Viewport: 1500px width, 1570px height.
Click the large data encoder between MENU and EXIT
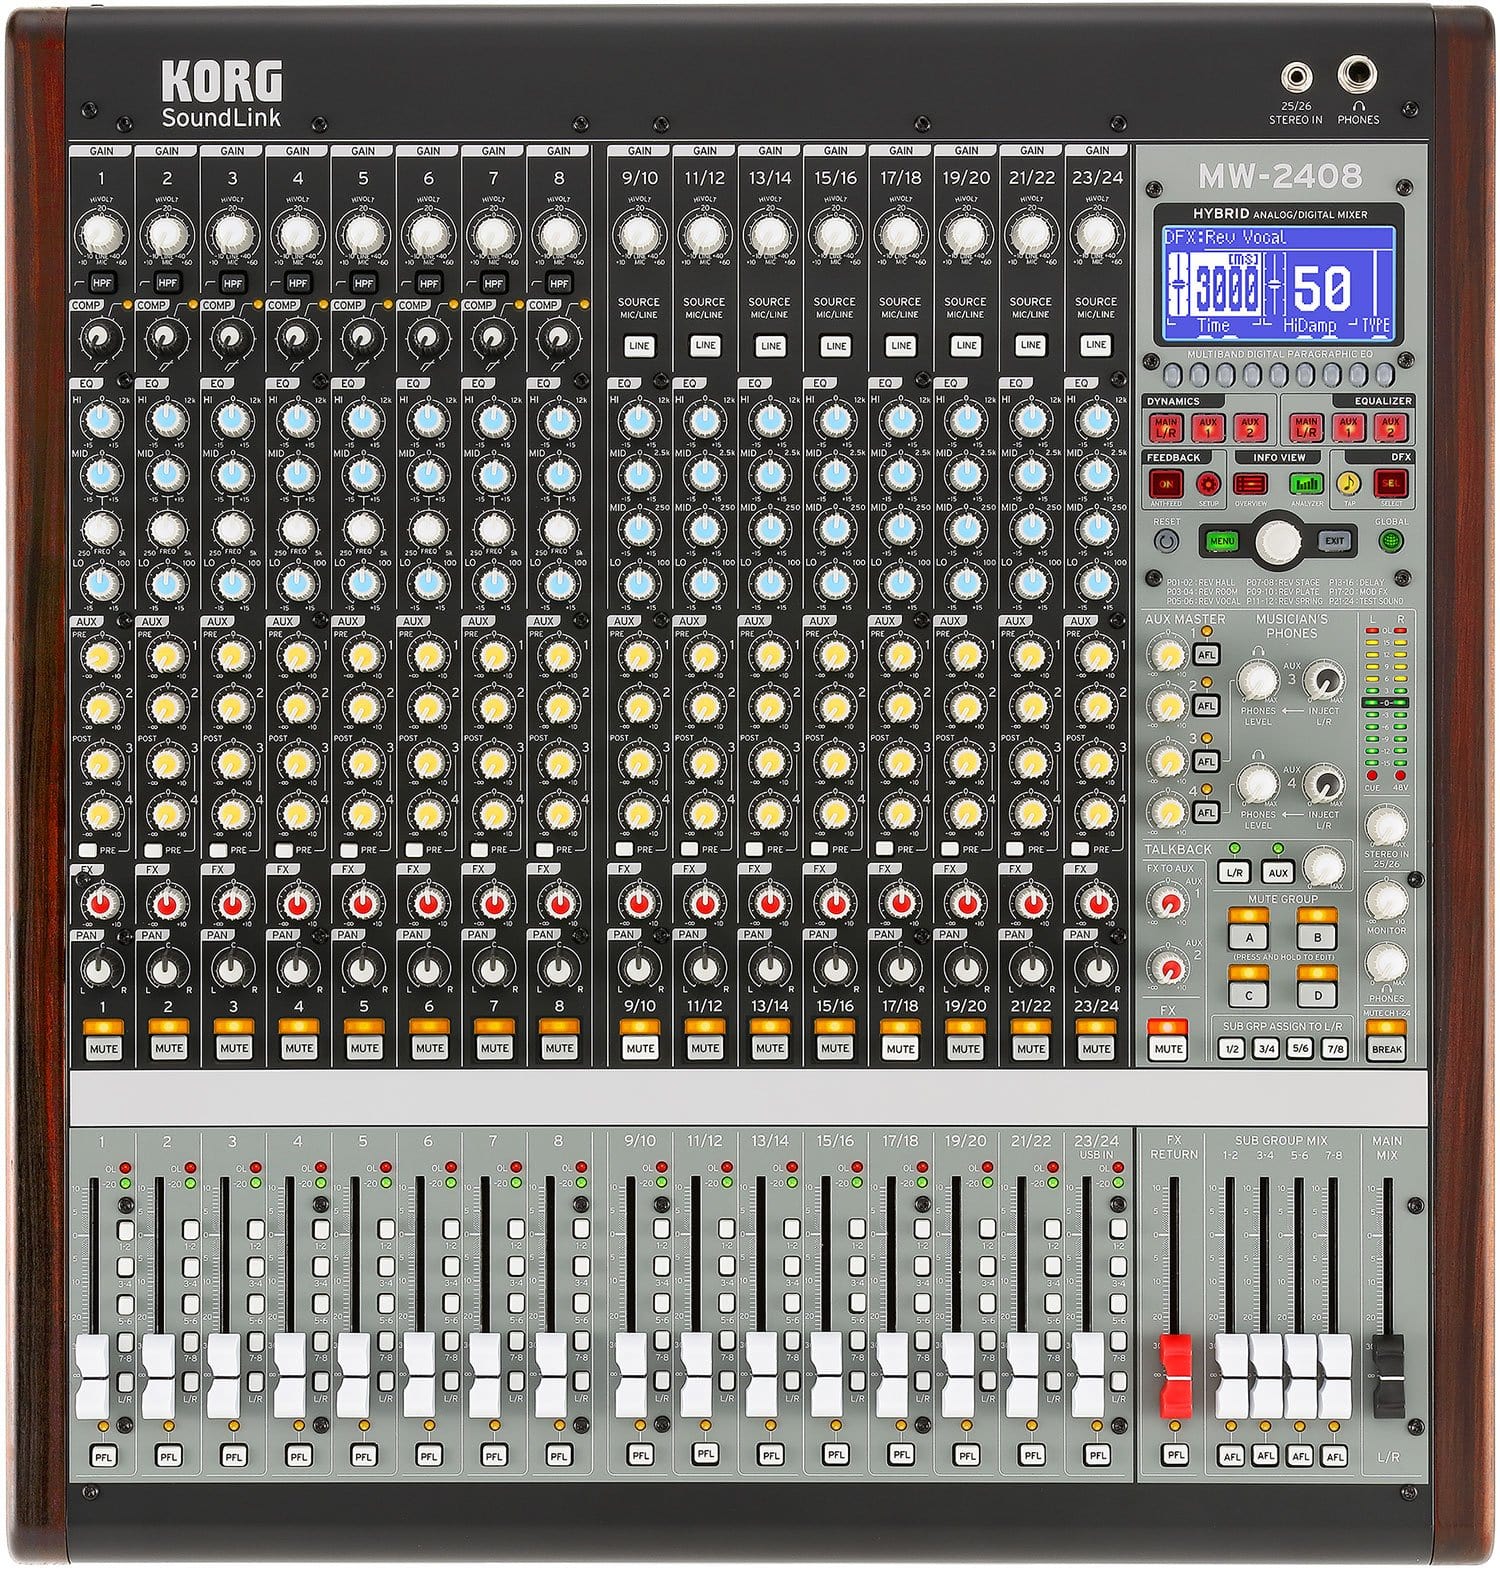pyautogui.click(x=1279, y=541)
